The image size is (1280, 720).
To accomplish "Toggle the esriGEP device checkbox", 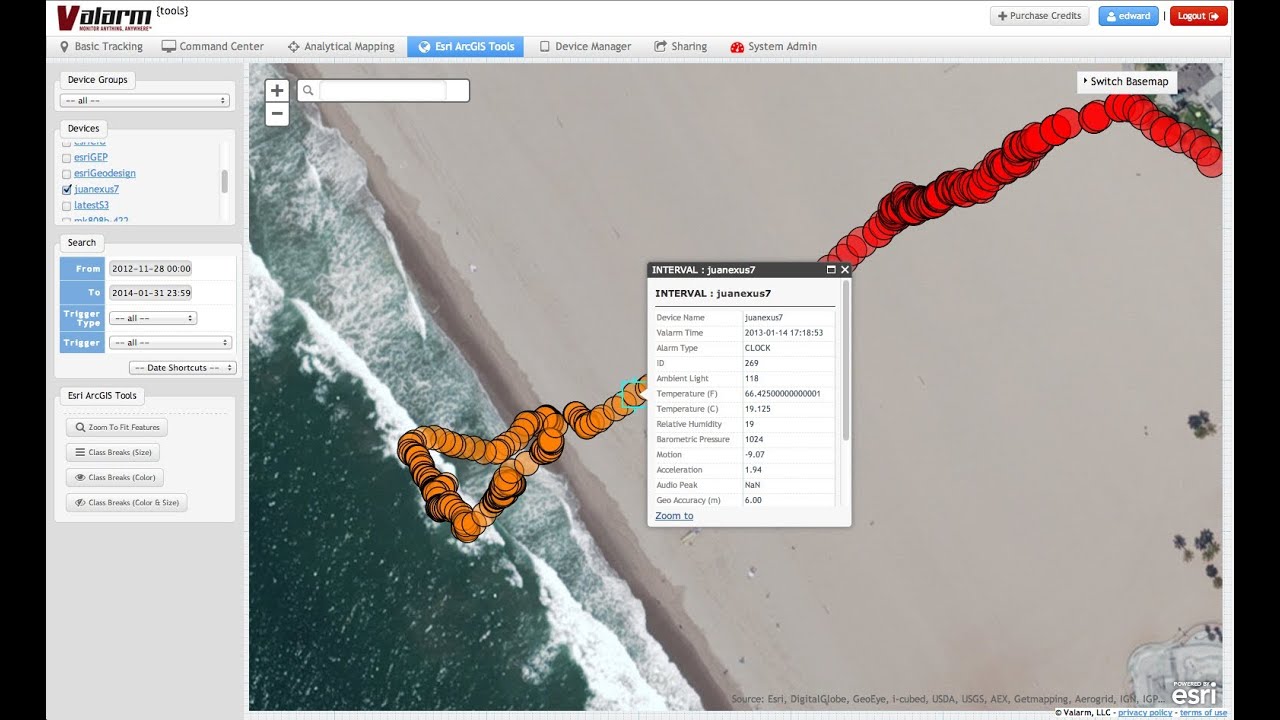I will (x=66, y=158).
